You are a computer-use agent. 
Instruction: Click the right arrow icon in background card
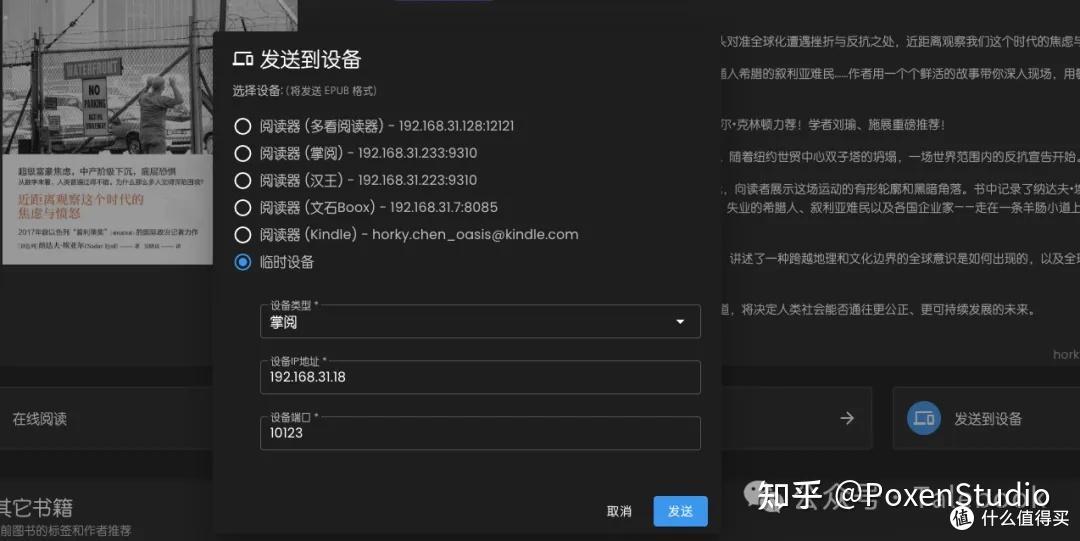[x=847, y=418]
